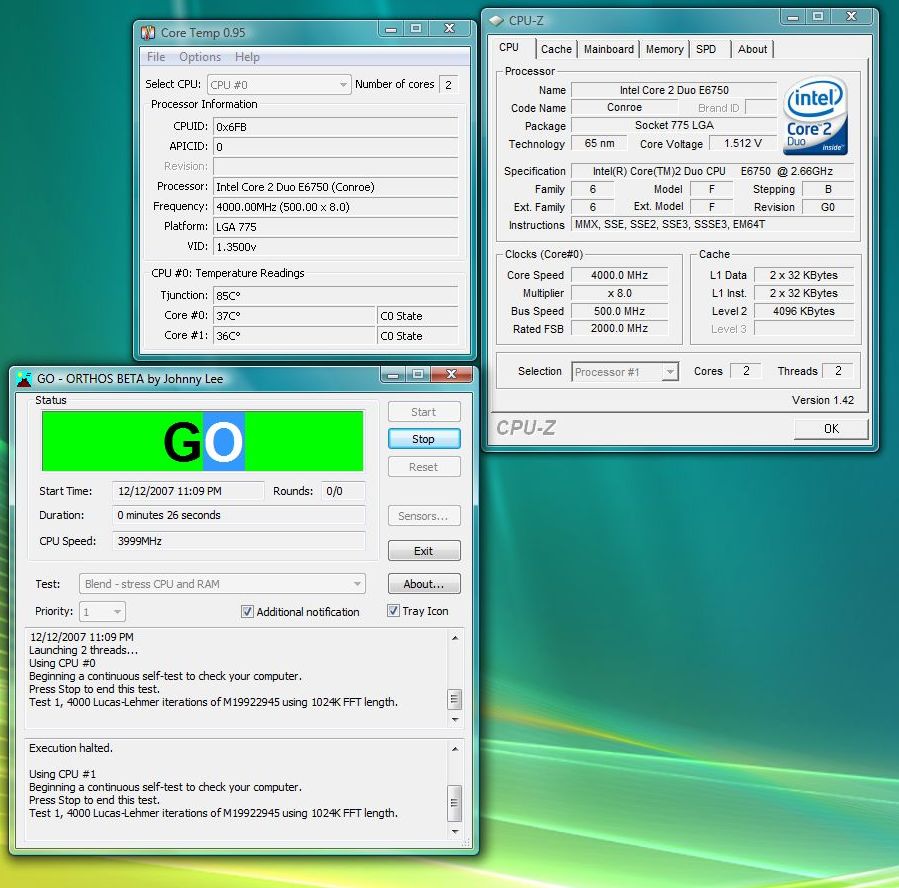This screenshot has height=888, width=899.
Task: Toggle the Tray Icon checkbox
Action: coord(393,611)
